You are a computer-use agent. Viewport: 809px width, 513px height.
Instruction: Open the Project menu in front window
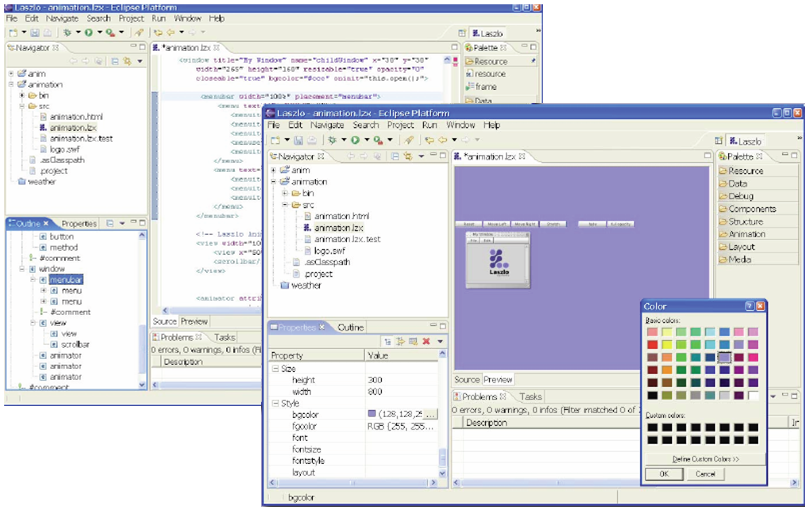(400, 125)
